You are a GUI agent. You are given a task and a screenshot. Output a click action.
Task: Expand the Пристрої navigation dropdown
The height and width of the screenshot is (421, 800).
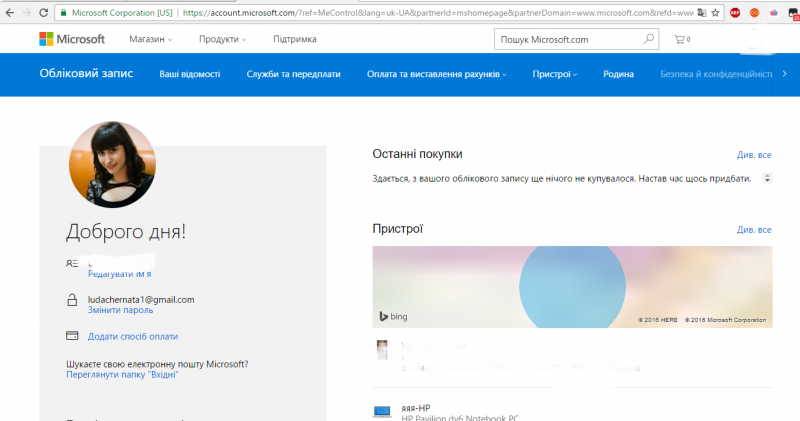[555, 74]
